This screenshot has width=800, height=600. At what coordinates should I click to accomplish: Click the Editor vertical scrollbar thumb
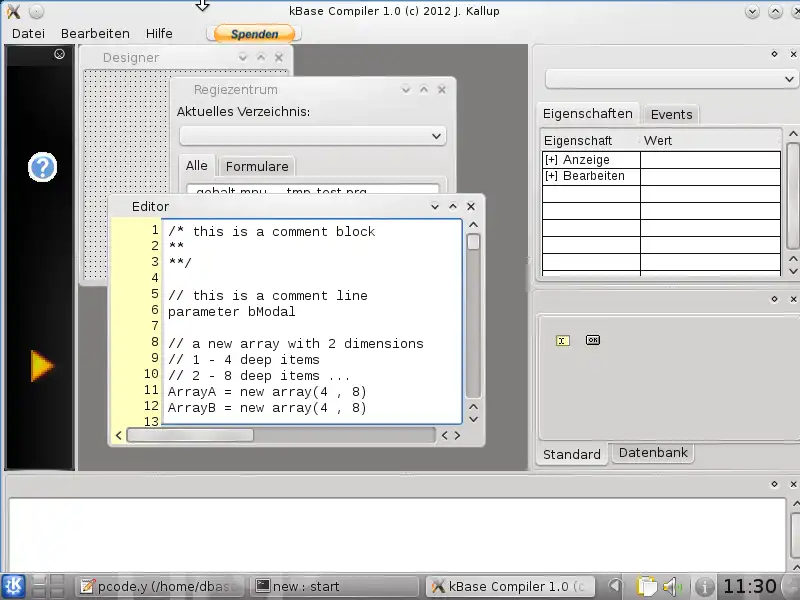[x=473, y=241]
